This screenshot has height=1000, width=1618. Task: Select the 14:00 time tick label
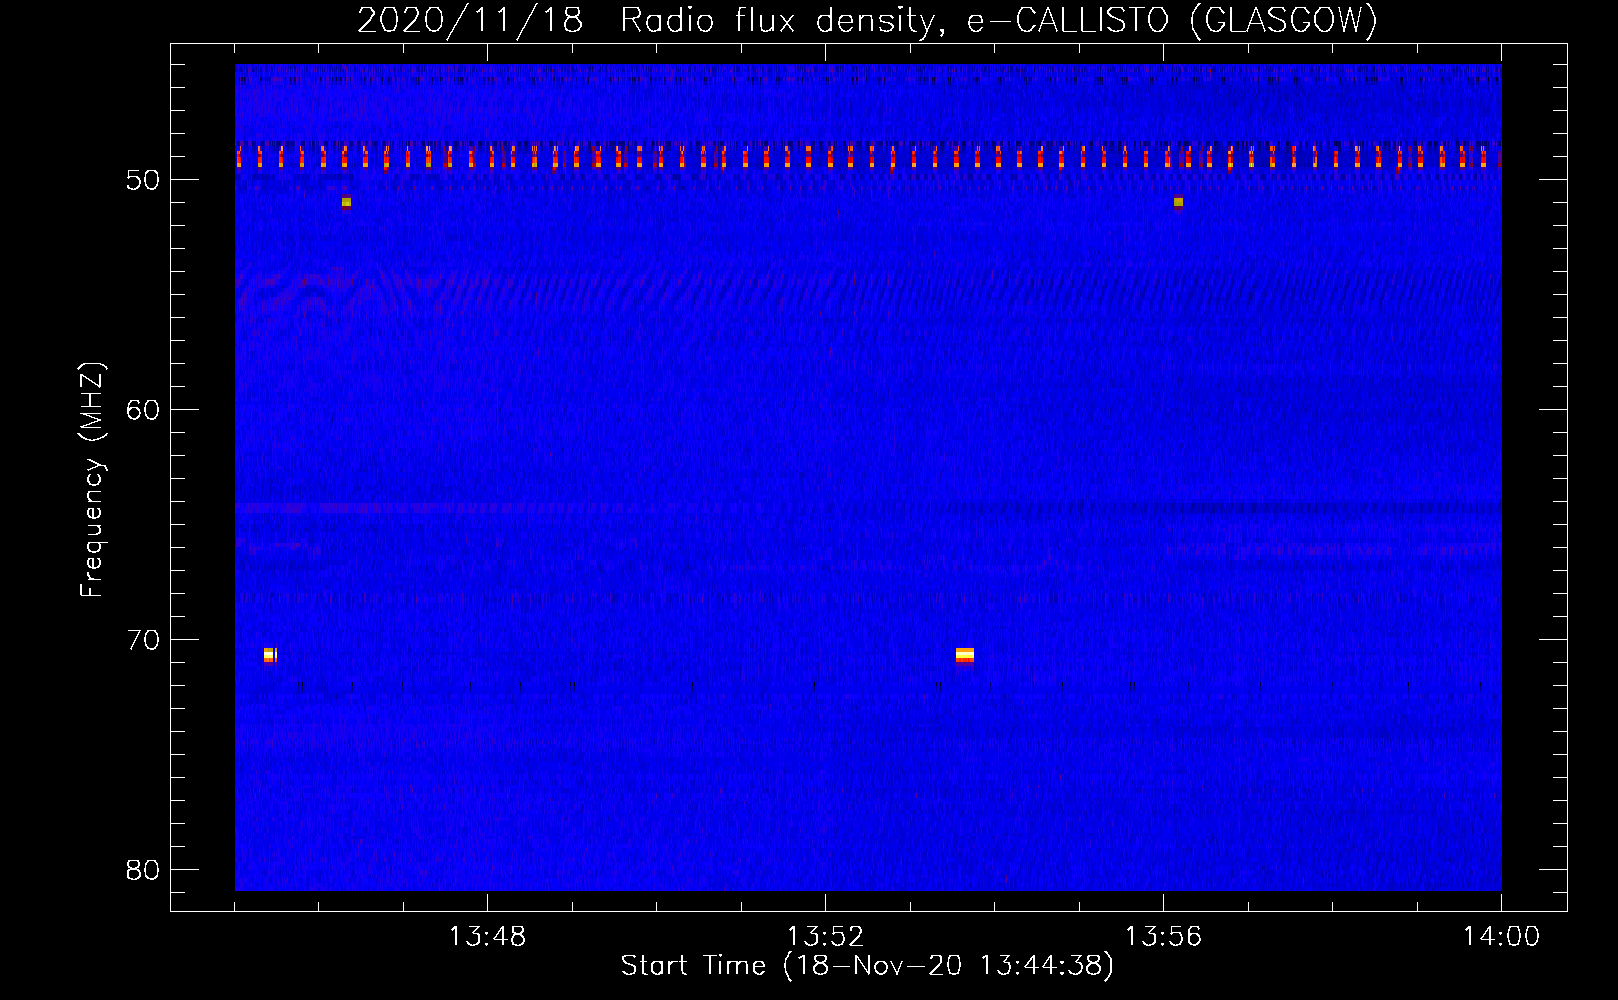click(x=1501, y=937)
